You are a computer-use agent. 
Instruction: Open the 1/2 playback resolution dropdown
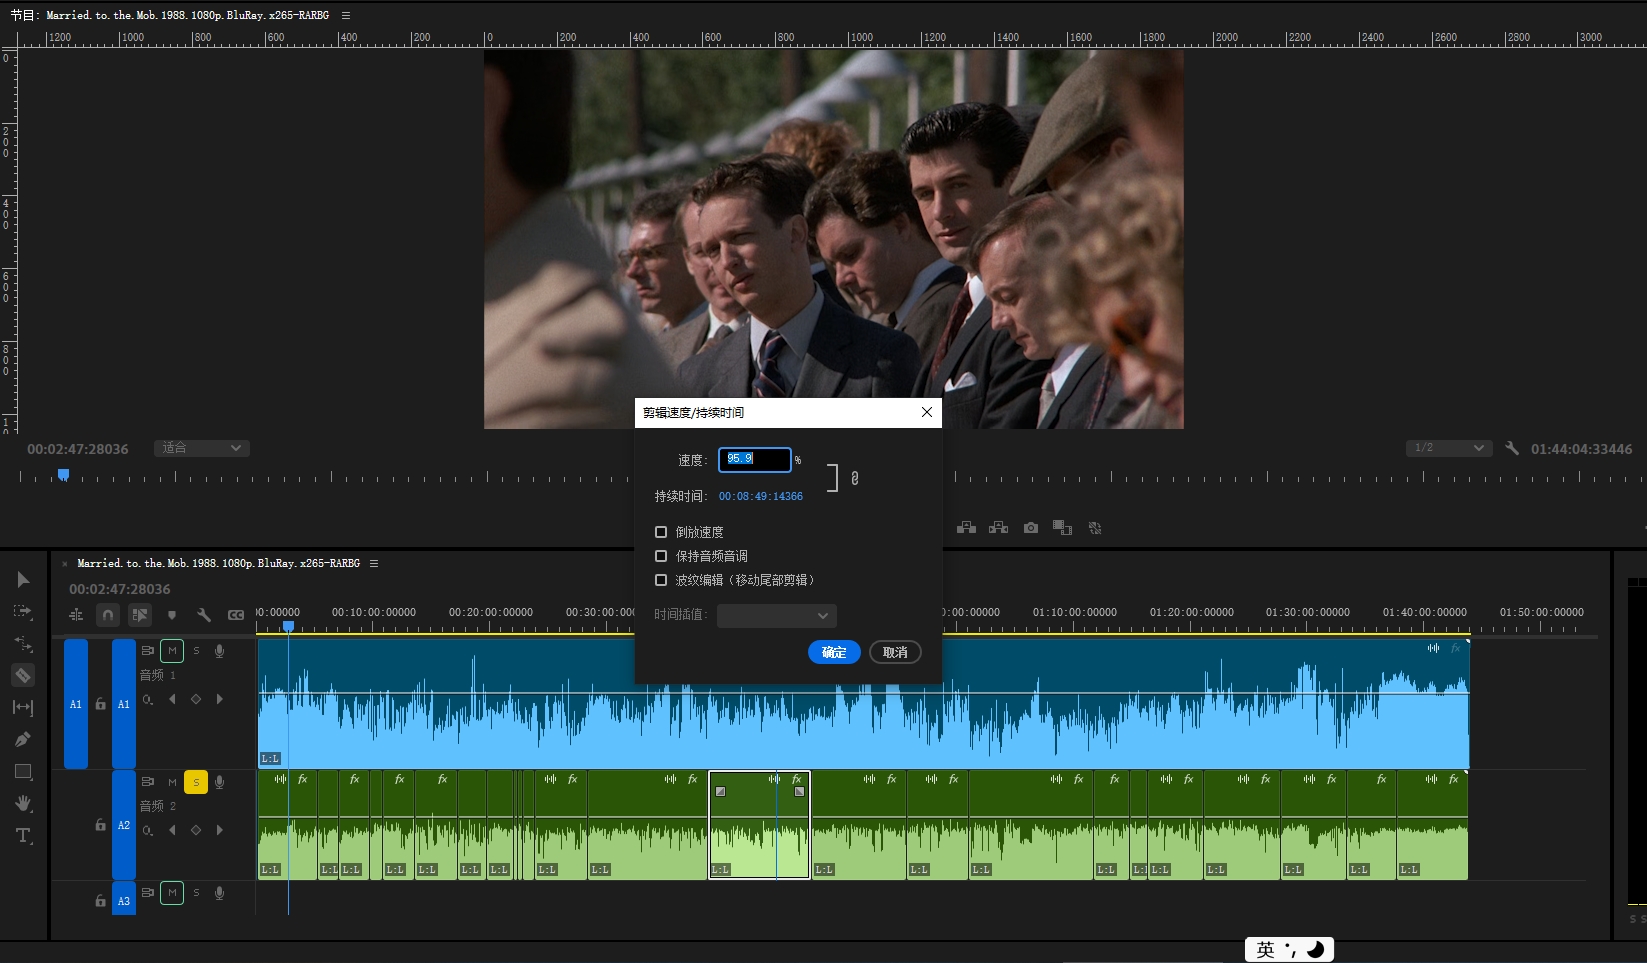click(x=1448, y=448)
